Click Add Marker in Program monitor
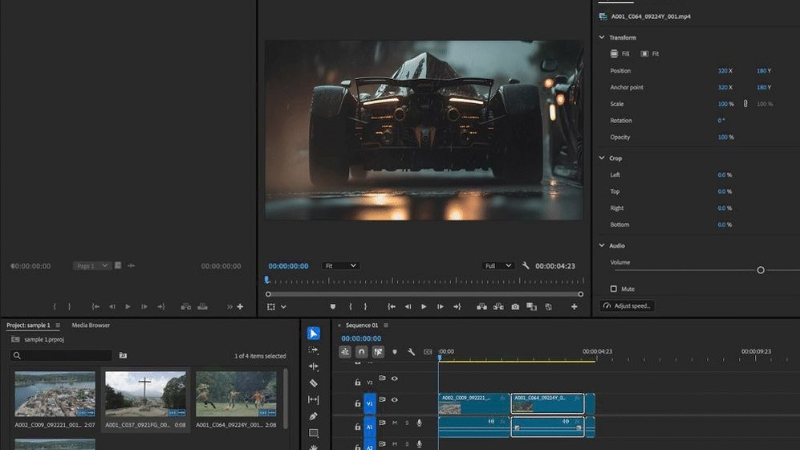 (333, 307)
